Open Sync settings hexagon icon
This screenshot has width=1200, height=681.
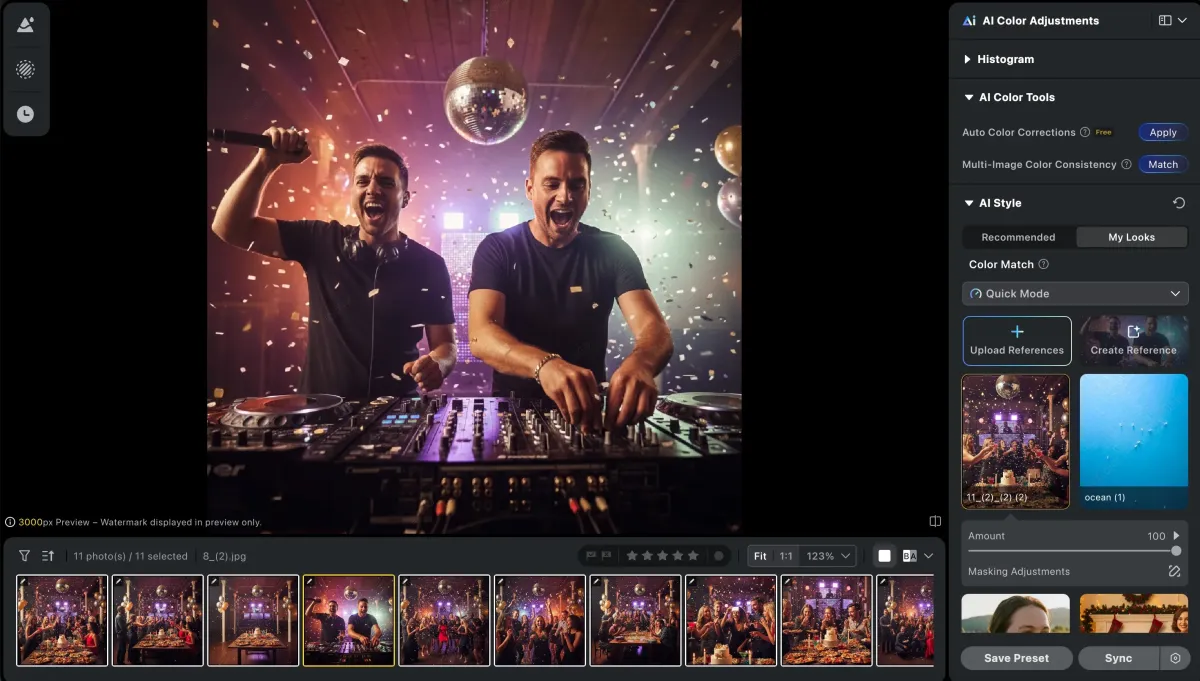click(1175, 658)
